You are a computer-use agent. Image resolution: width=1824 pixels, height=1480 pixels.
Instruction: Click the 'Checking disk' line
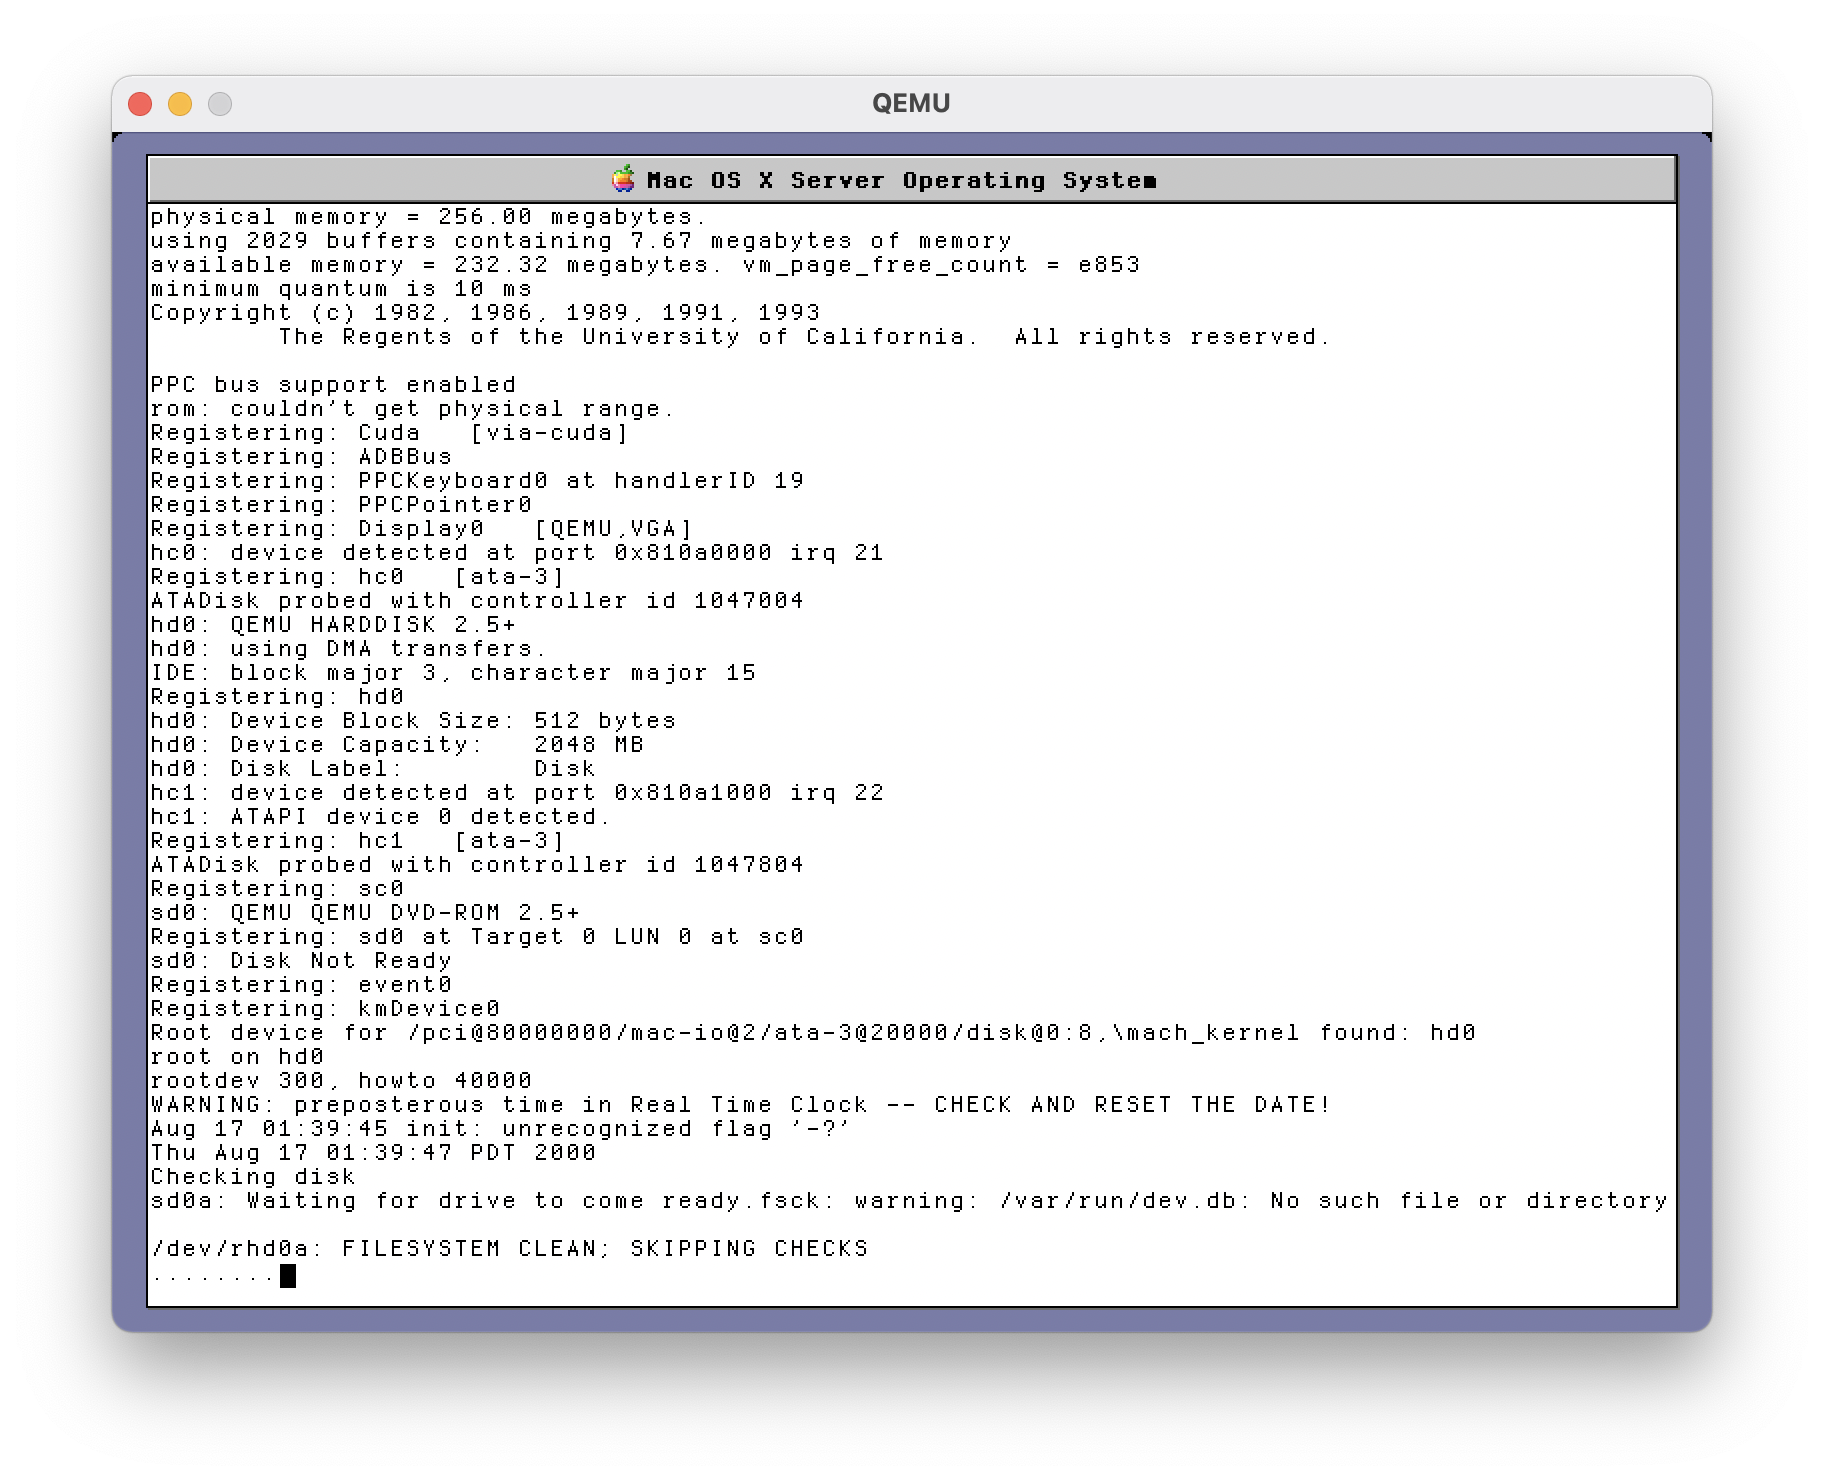point(253,1177)
